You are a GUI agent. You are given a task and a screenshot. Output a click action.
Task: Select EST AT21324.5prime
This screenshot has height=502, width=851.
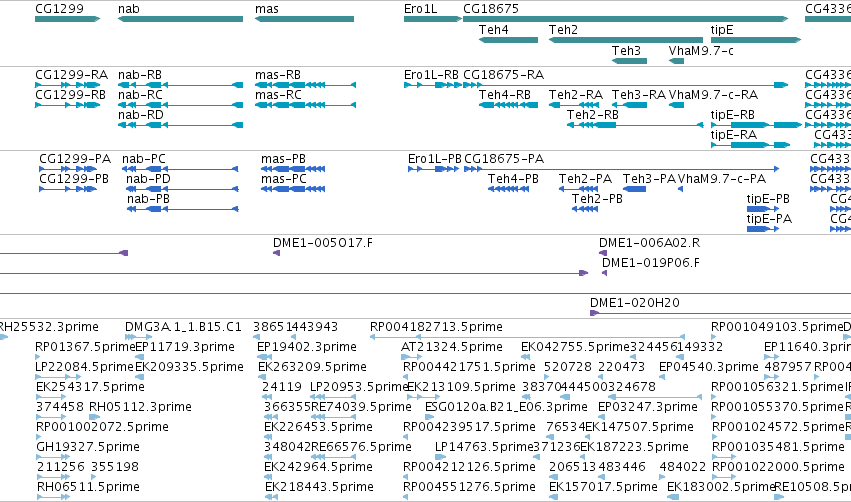point(452,347)
